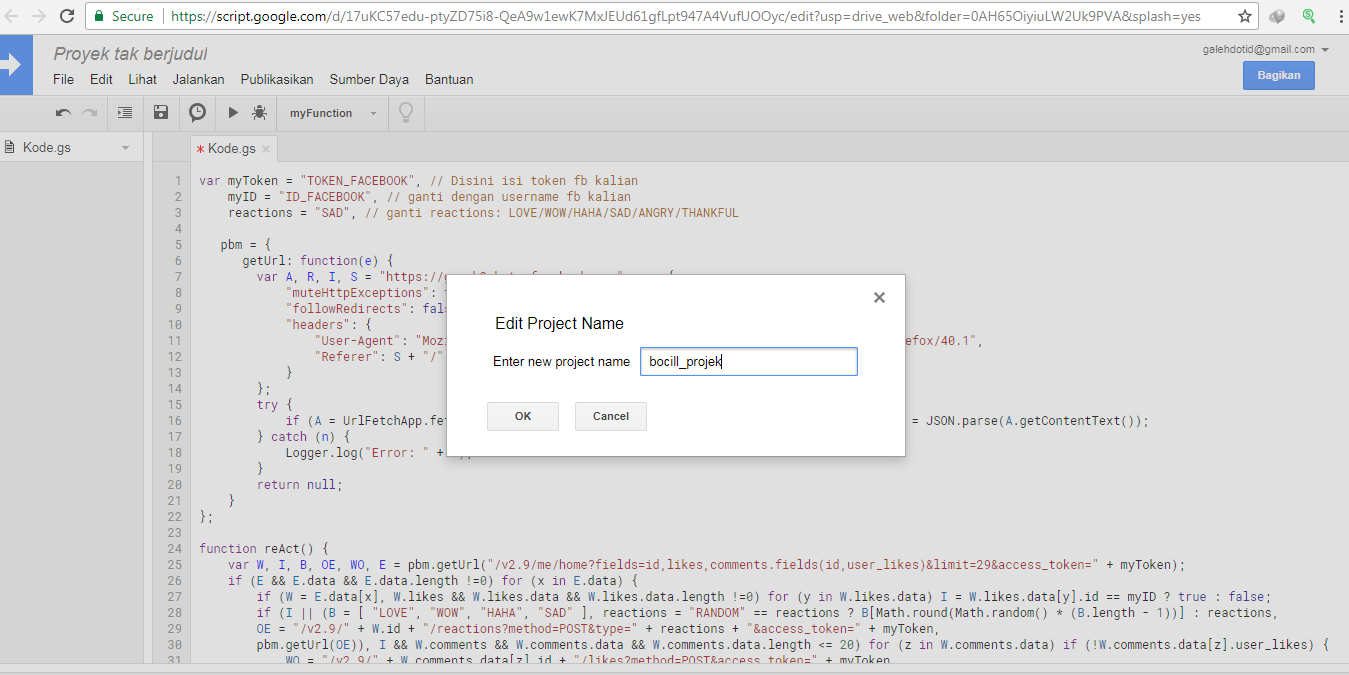Click the blue Bagikan button
Viewport: 1349px width, 675px height.
click(1278, 74)
